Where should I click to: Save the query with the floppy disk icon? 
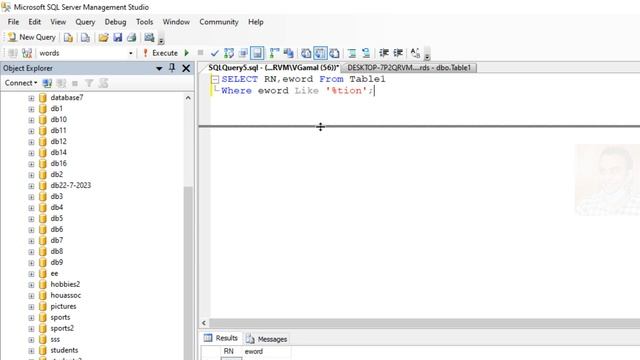pos(118,38)
